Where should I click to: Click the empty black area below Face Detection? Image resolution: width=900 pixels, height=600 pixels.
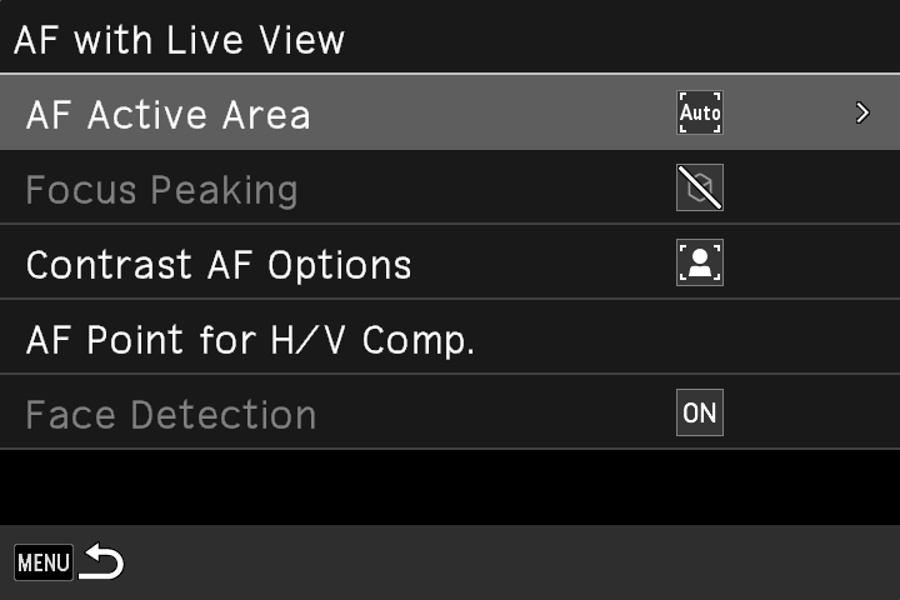(x=450, y=487)
